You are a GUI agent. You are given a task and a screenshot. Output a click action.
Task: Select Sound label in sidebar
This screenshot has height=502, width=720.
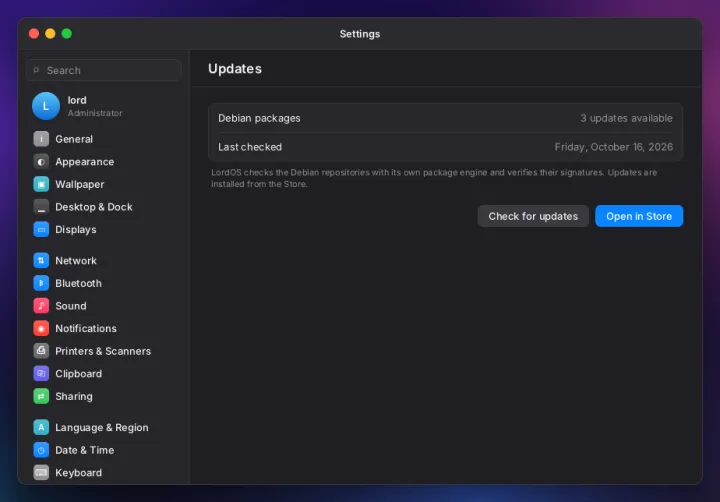71,305
